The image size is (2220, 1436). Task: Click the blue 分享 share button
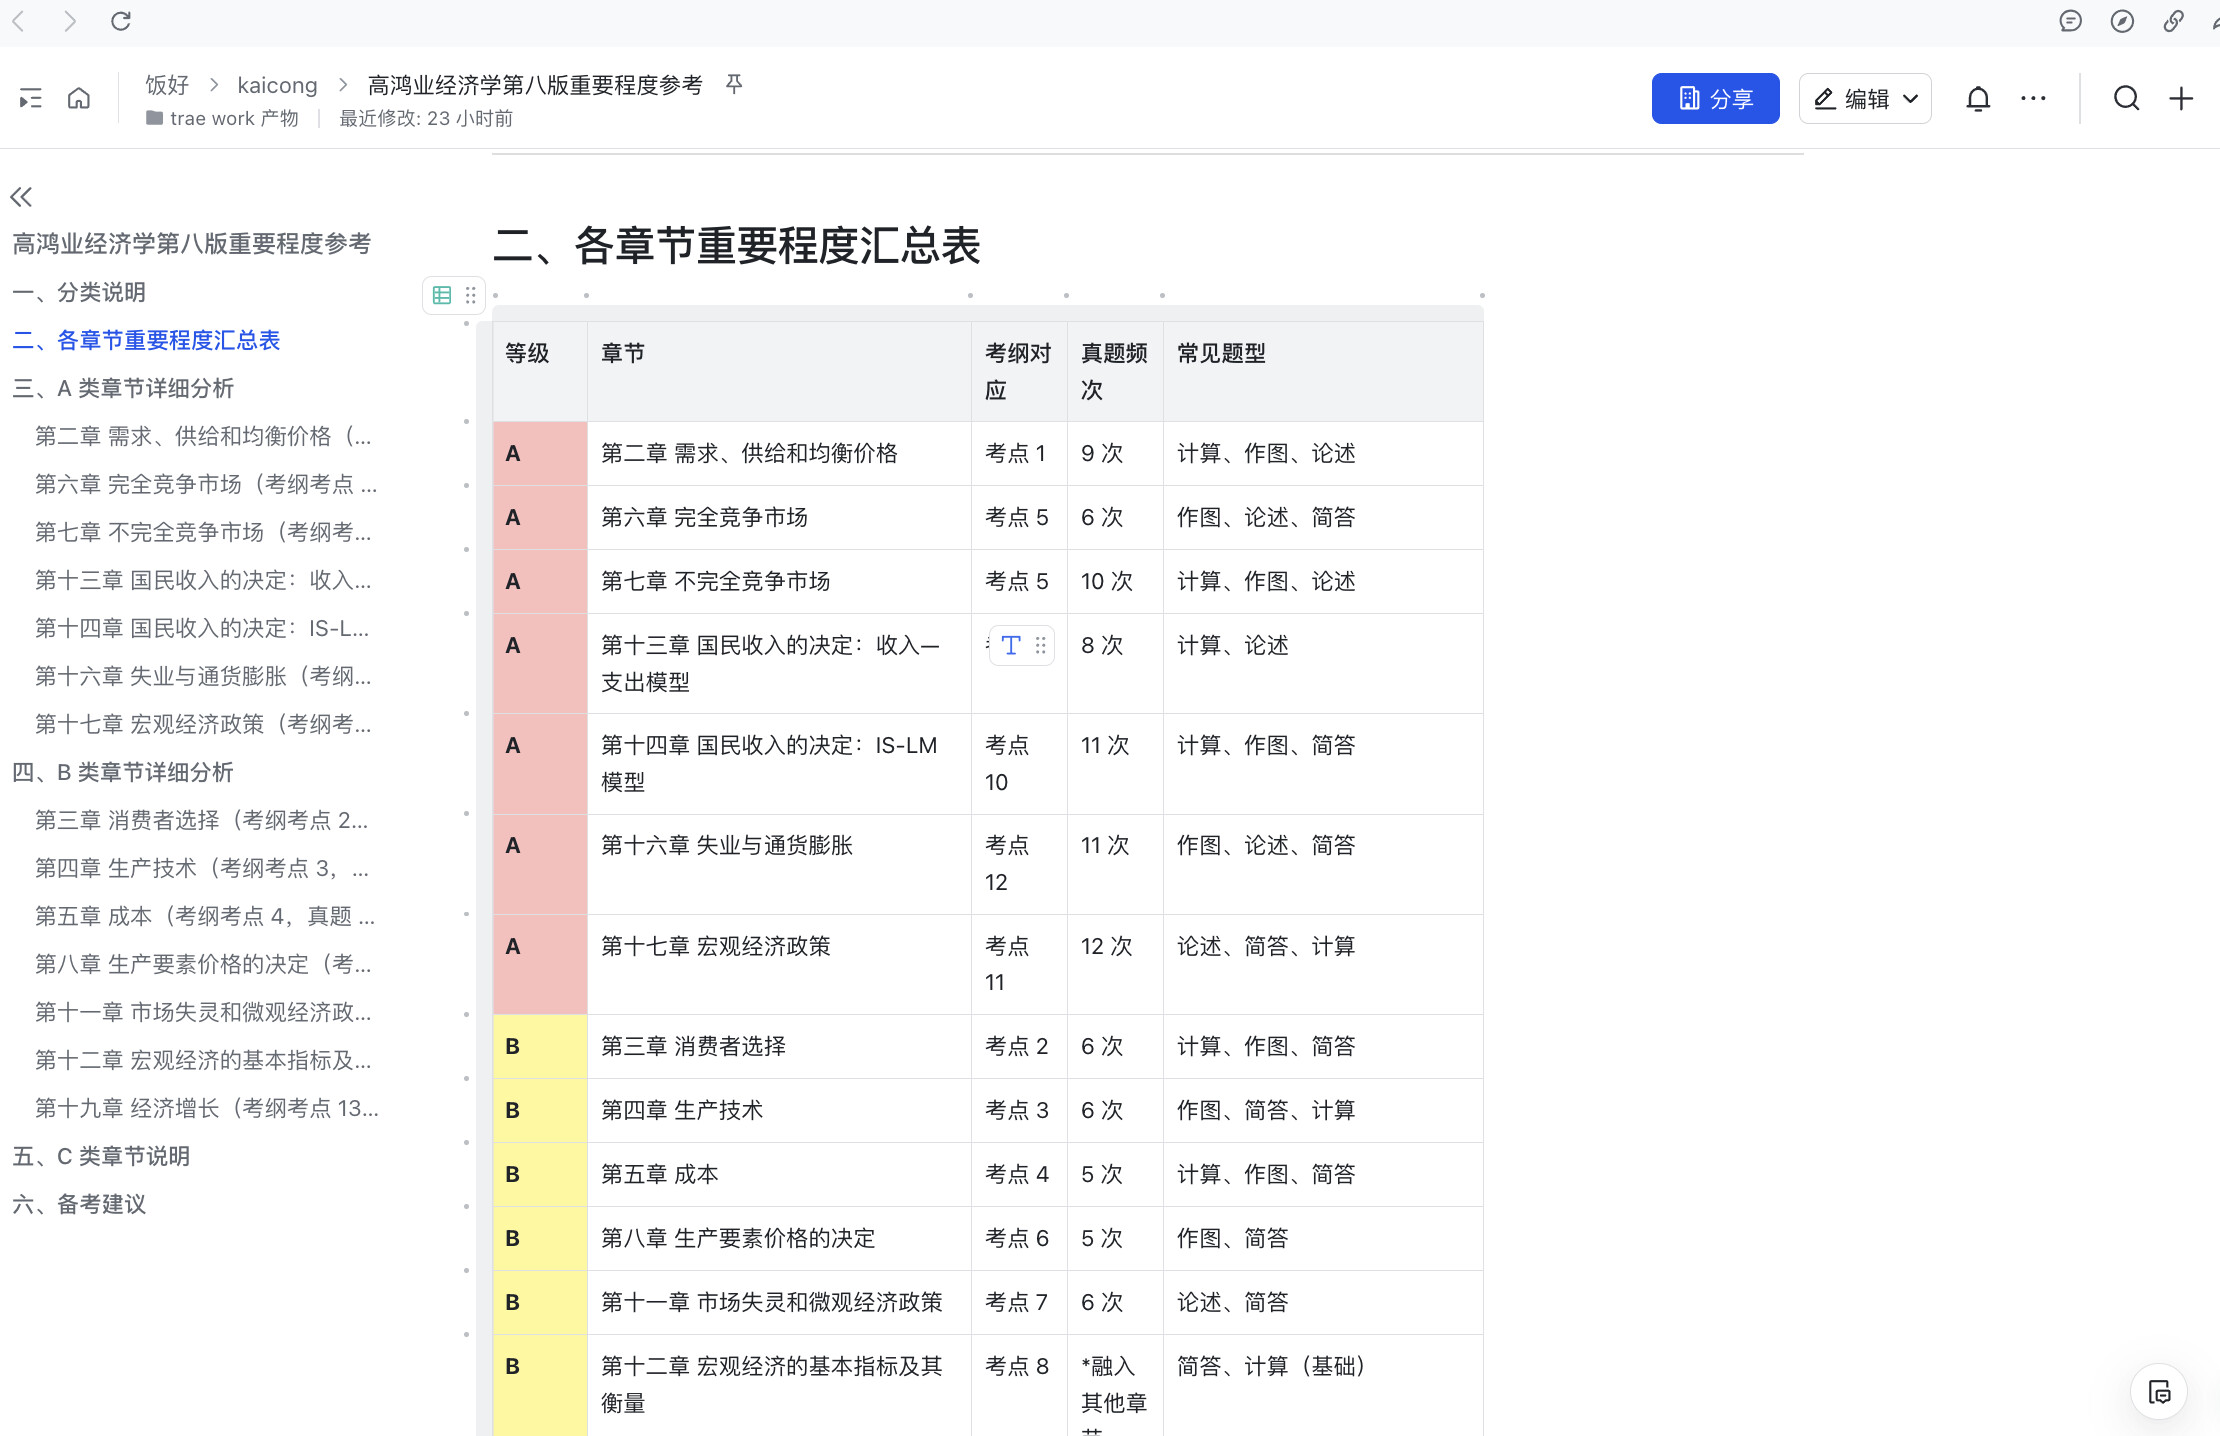point(1715,98)
